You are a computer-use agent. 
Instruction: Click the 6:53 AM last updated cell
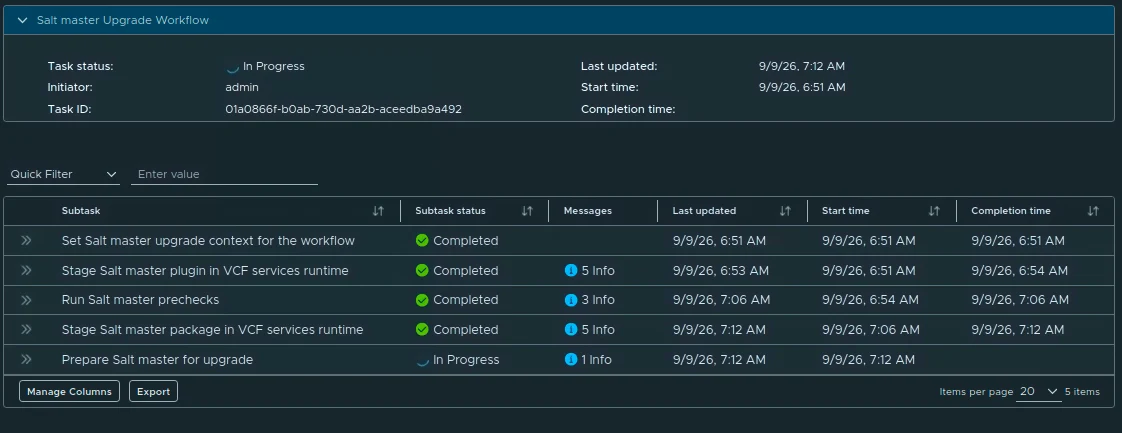coord(721,271)
